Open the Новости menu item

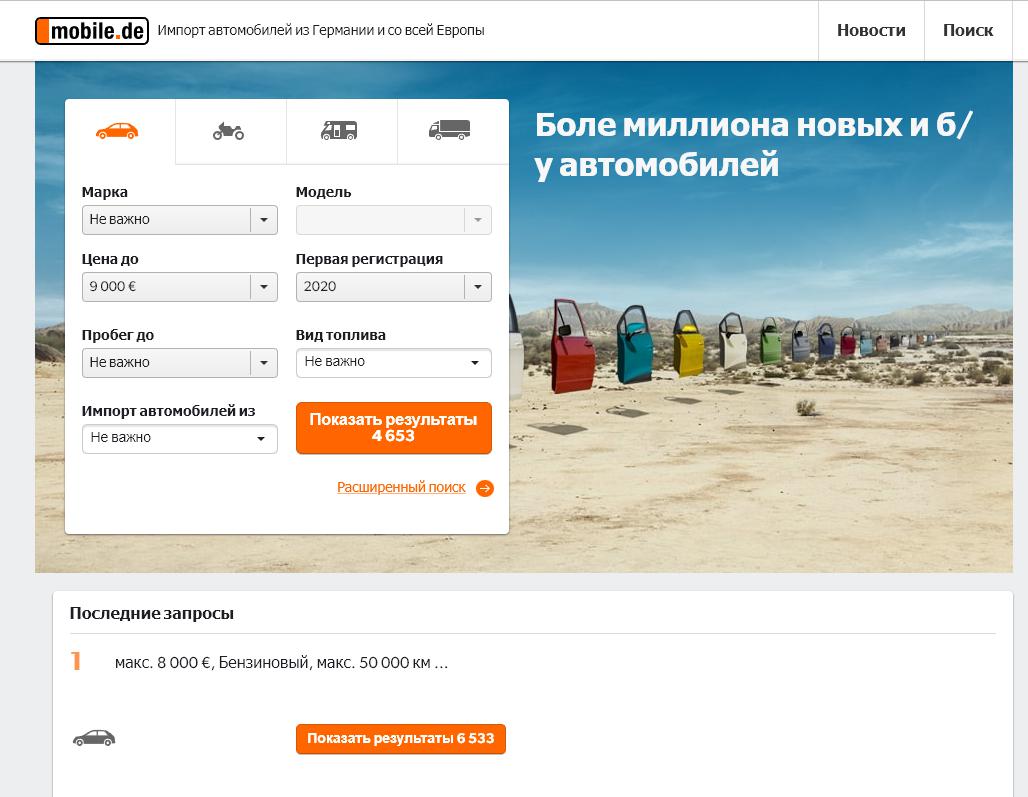click(x=871, y=31)
